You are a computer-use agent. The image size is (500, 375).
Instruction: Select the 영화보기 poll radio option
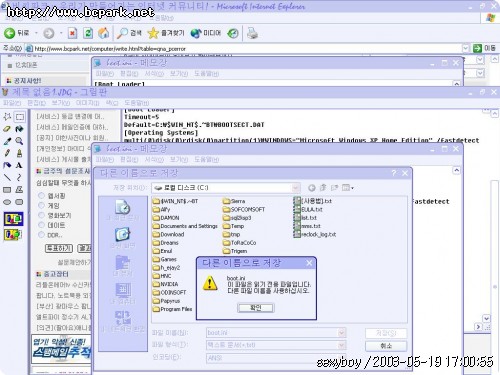(x=41, y=215)
